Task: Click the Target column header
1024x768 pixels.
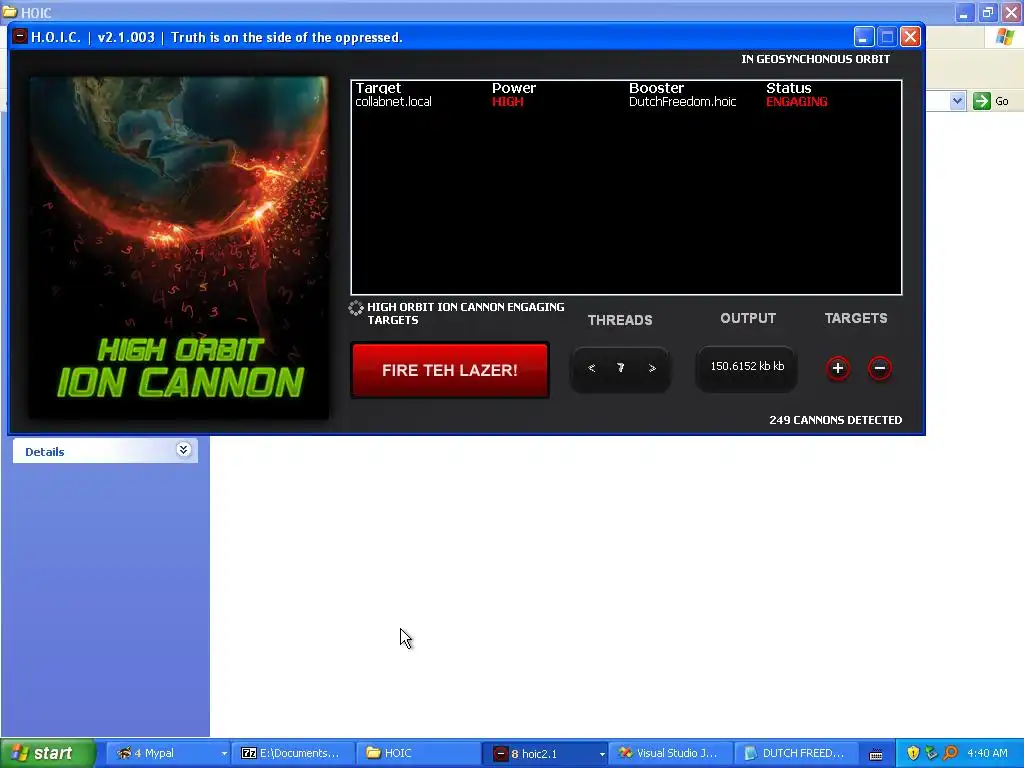Action: (x=378, y=88)
